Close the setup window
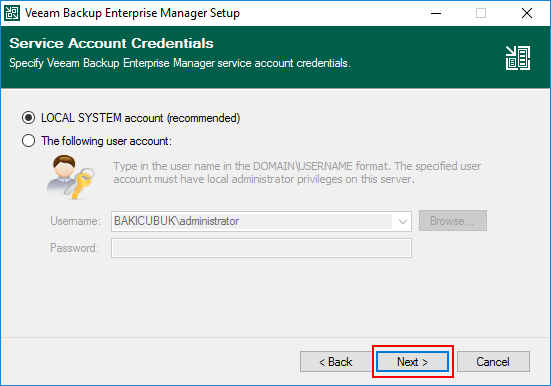This screenshot has width=551, height=386. point(527,13)
